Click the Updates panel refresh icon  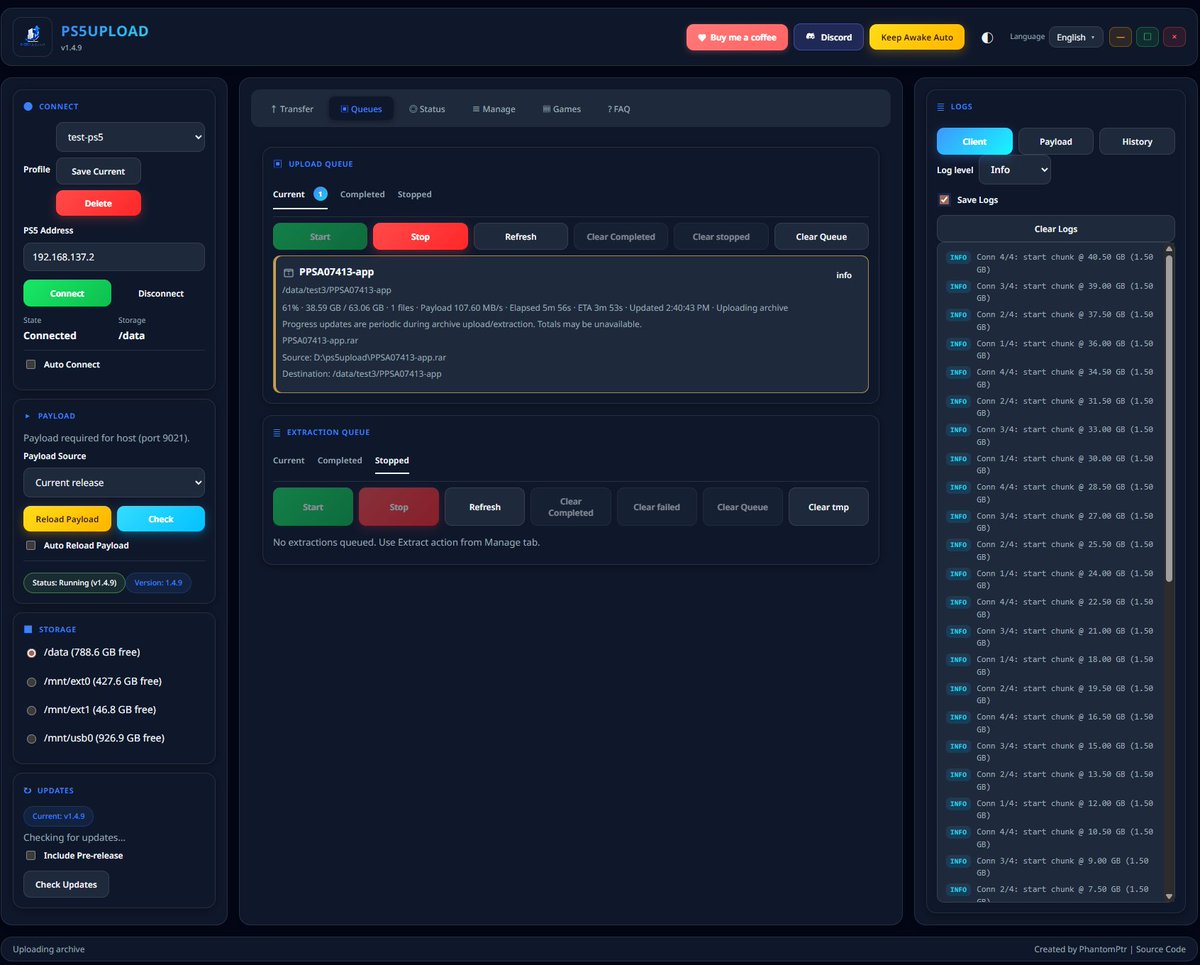28,790
